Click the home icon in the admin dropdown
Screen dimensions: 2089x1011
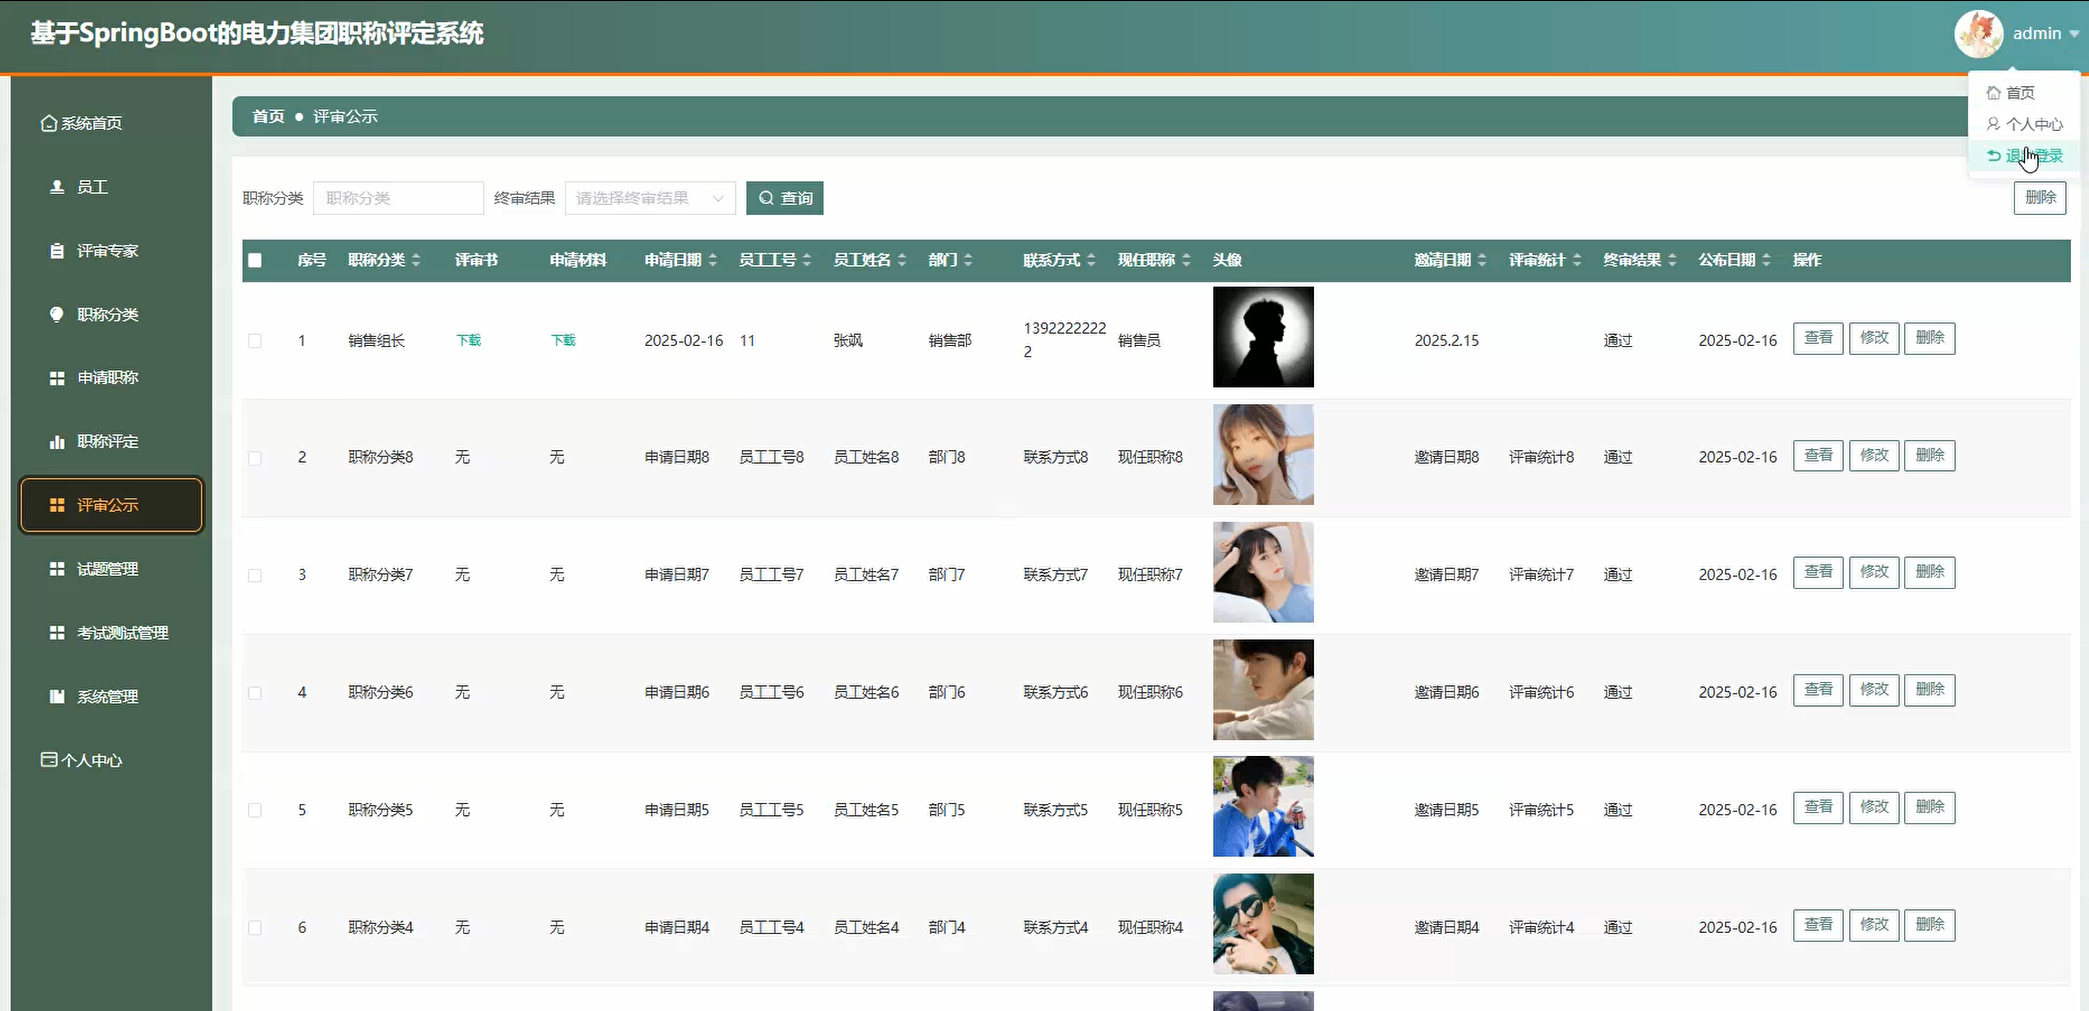(1993, 93)
